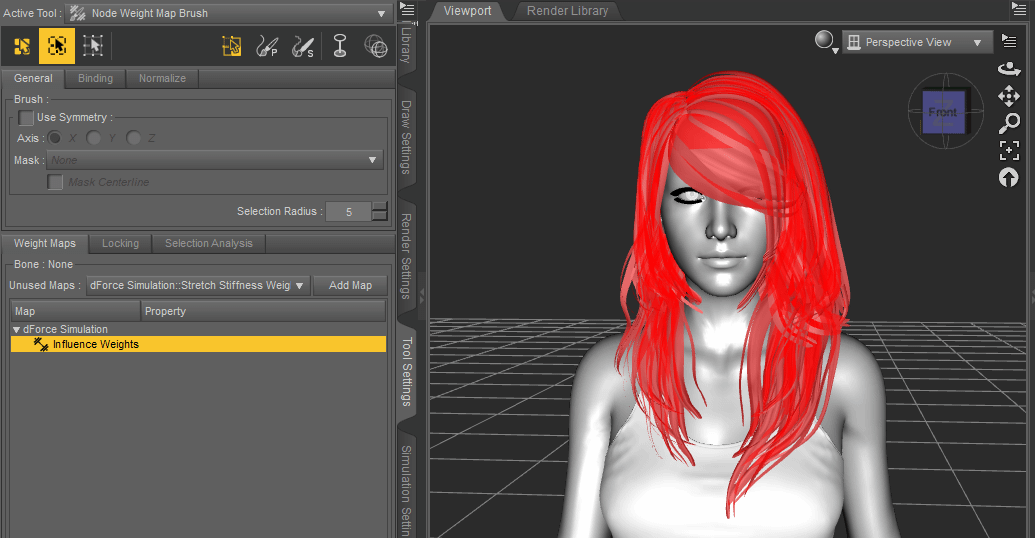
Task: Click the brush icon beside Influence Weights
Action: 41,345
